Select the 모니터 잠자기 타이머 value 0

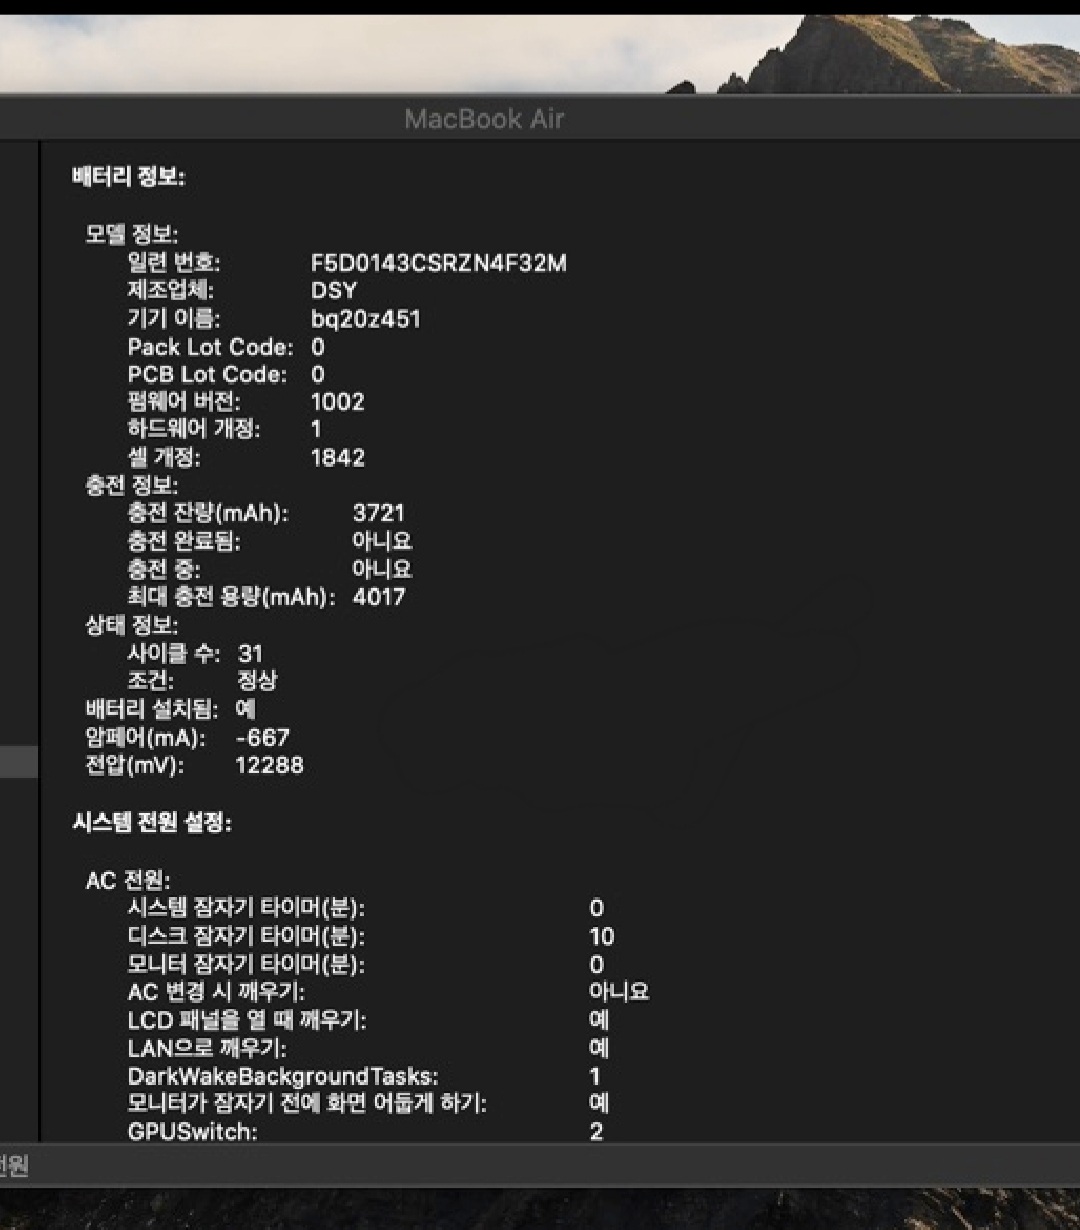click(597, 965)
